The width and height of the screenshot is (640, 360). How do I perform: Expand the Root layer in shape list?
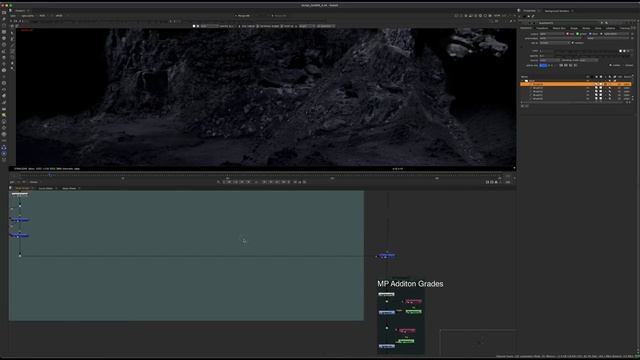pos(523,81)
